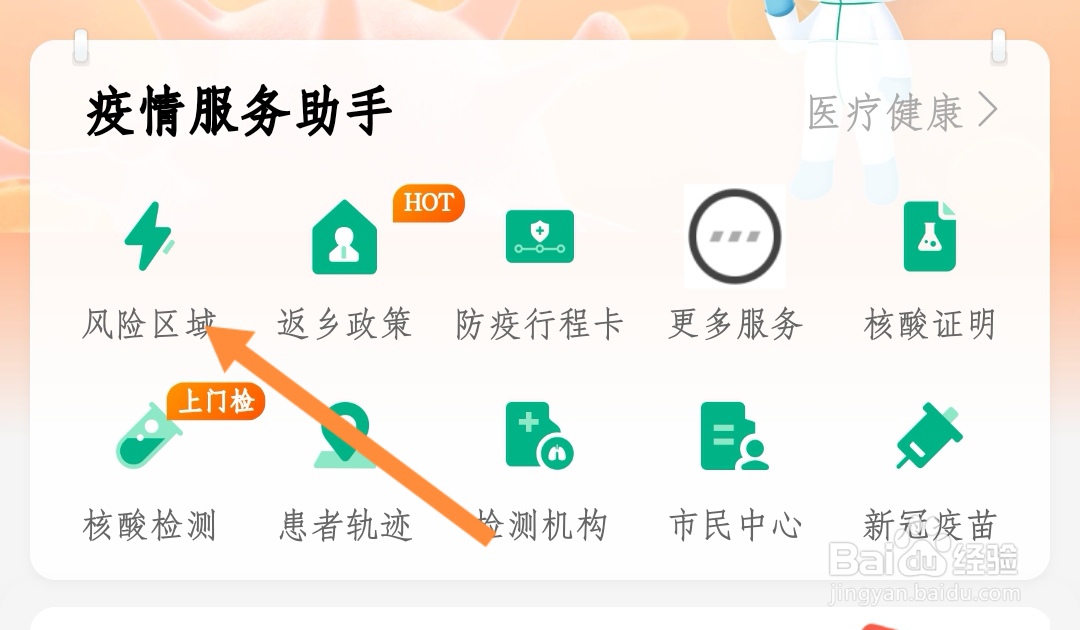Open the 核酸检测 test tube icon
Image resolution: width=1080 pixels, height=630 pixels.
148,436
